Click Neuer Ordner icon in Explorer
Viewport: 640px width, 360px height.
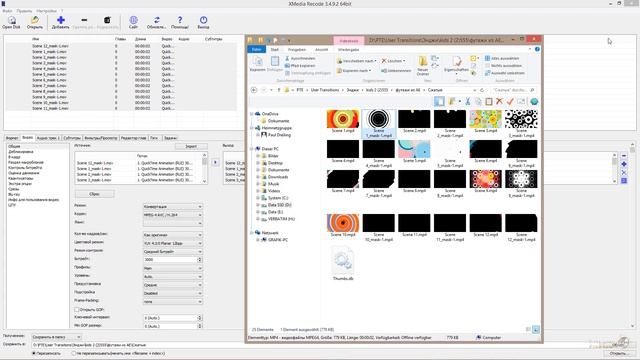pyautogui.click(x=422, y=62)
